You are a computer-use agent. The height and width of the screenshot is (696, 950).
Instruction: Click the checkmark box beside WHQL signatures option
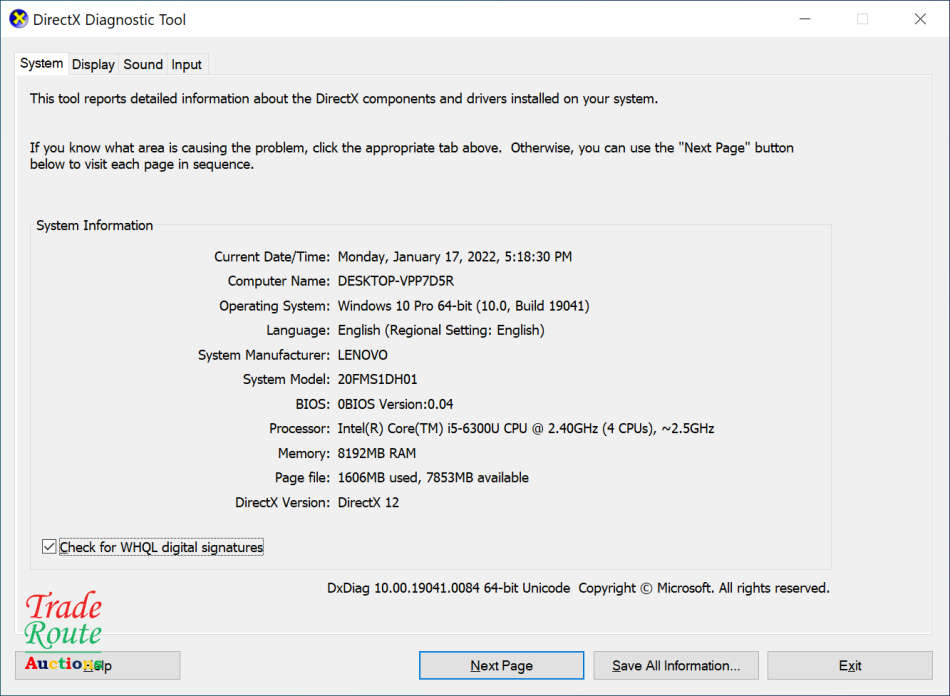click(x=49, y=546)
